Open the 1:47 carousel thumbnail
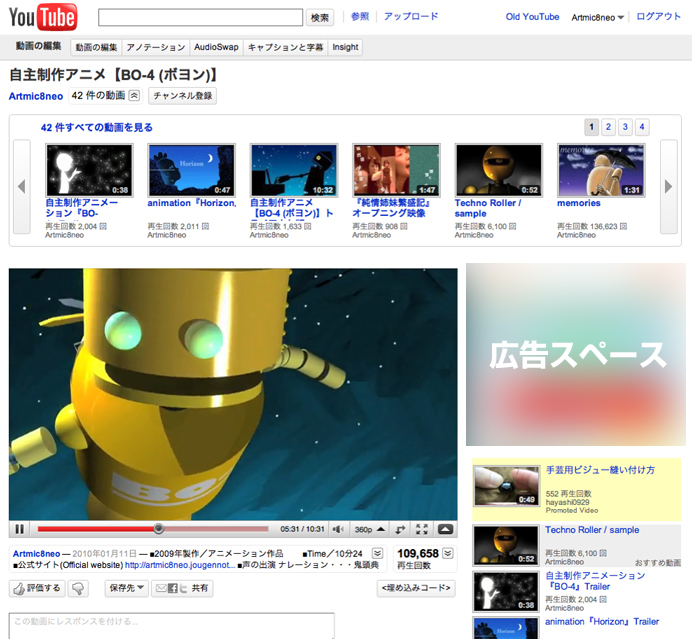The width and height of the screenshot is (692, 639). 396,170
